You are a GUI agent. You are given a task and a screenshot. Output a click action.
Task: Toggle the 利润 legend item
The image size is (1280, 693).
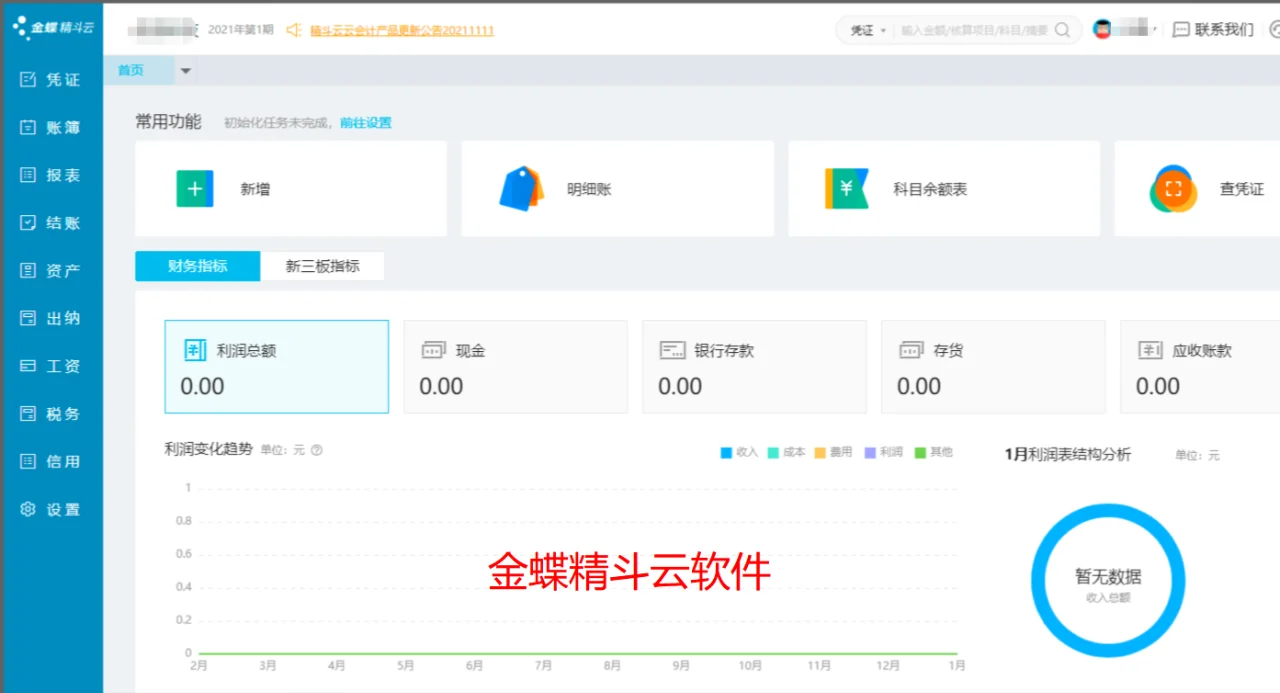pos(885,452)
